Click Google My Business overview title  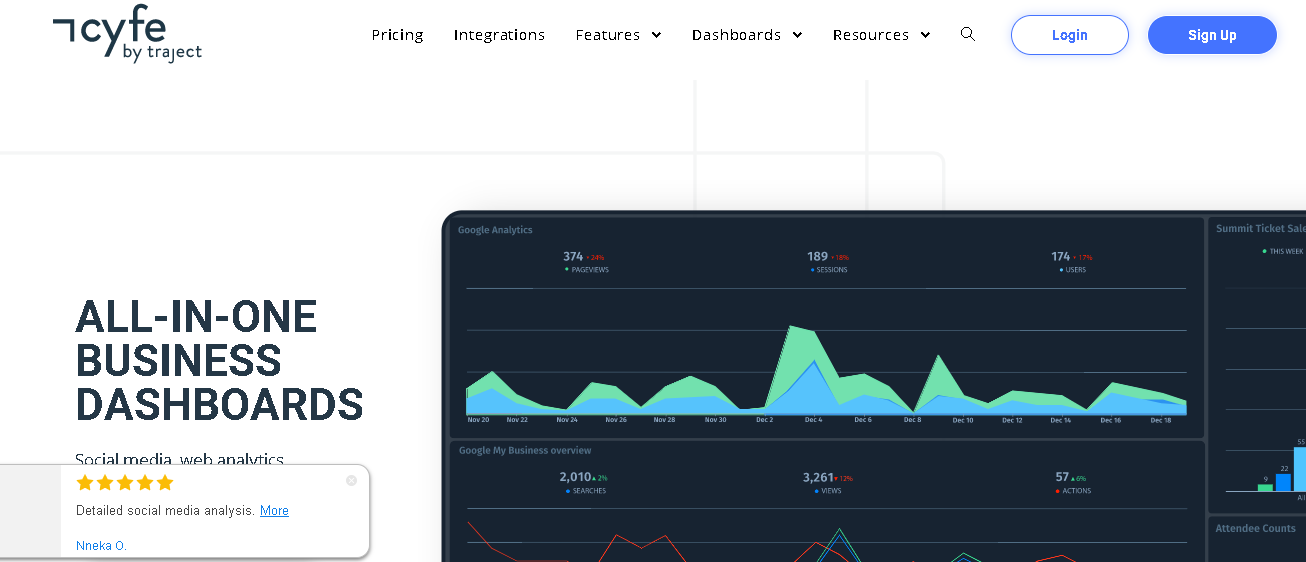point(525,451)
